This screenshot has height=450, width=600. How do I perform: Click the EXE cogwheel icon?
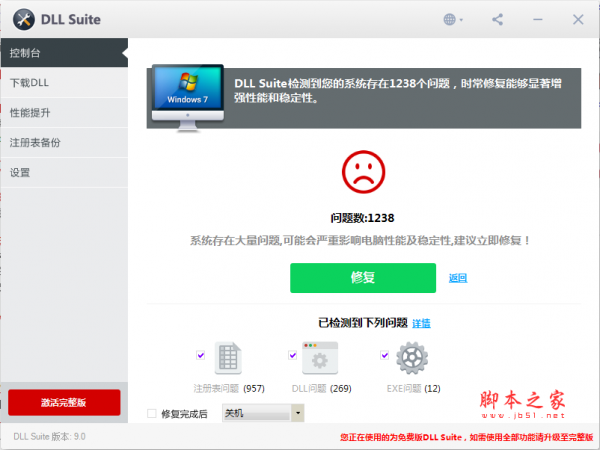click(x=412, y=358)
